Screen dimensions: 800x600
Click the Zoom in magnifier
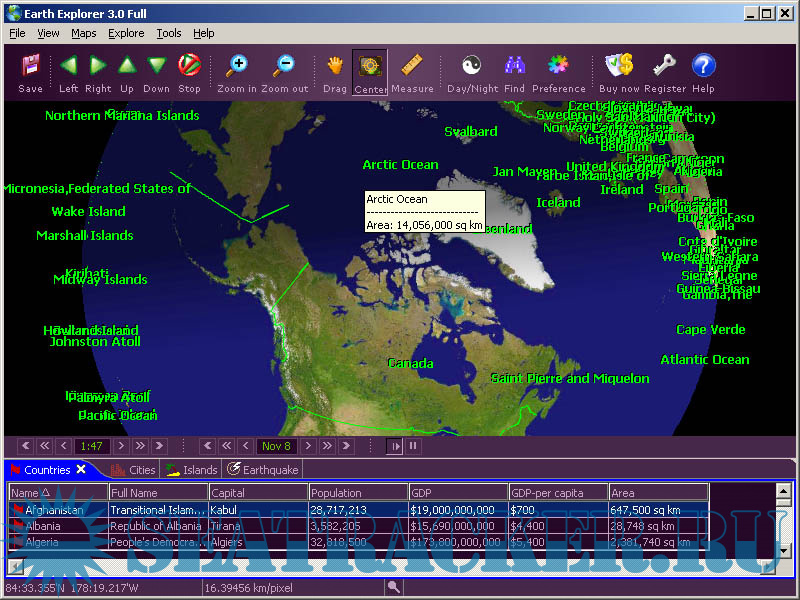237,67
